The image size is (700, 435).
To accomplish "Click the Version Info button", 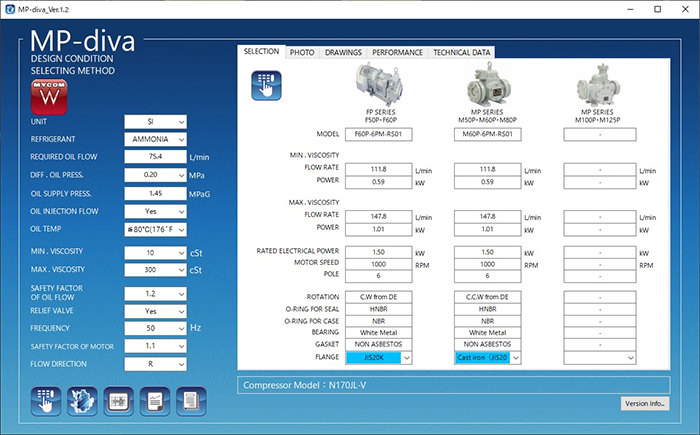I will [x=645, y=403].
